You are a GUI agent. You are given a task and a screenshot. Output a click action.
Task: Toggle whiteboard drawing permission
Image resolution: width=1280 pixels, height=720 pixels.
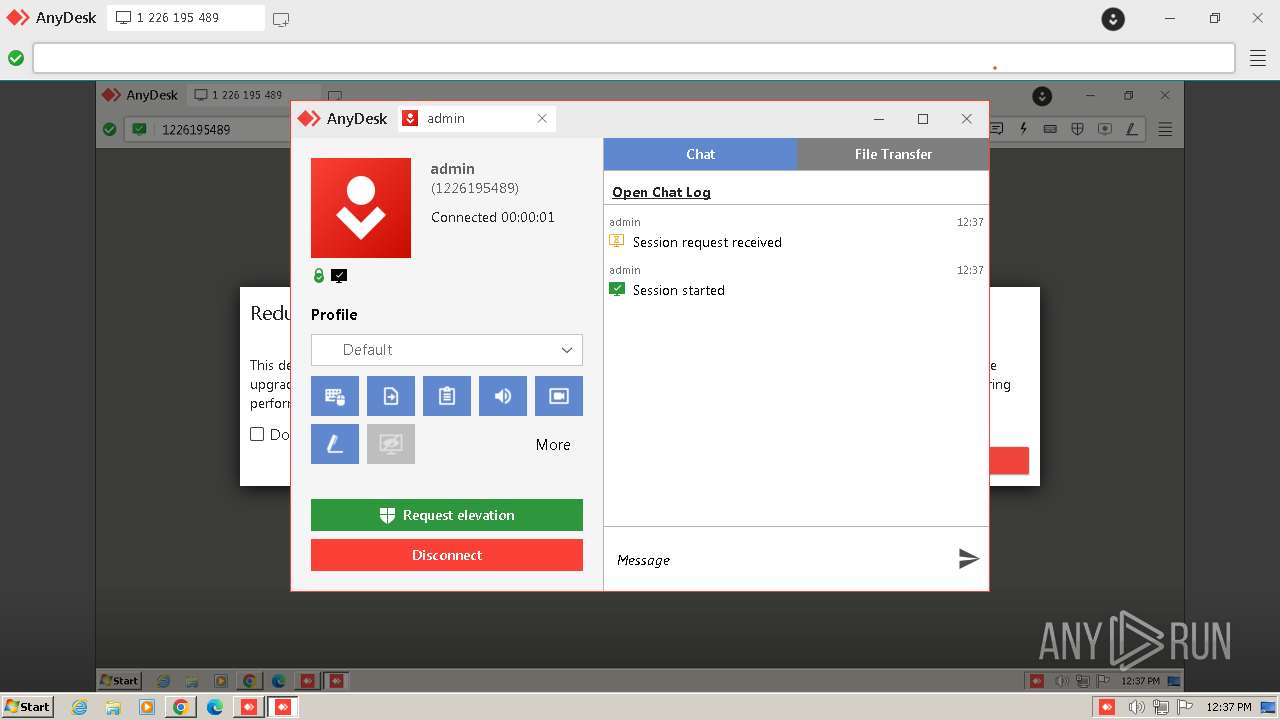click(x=335, y=444)
